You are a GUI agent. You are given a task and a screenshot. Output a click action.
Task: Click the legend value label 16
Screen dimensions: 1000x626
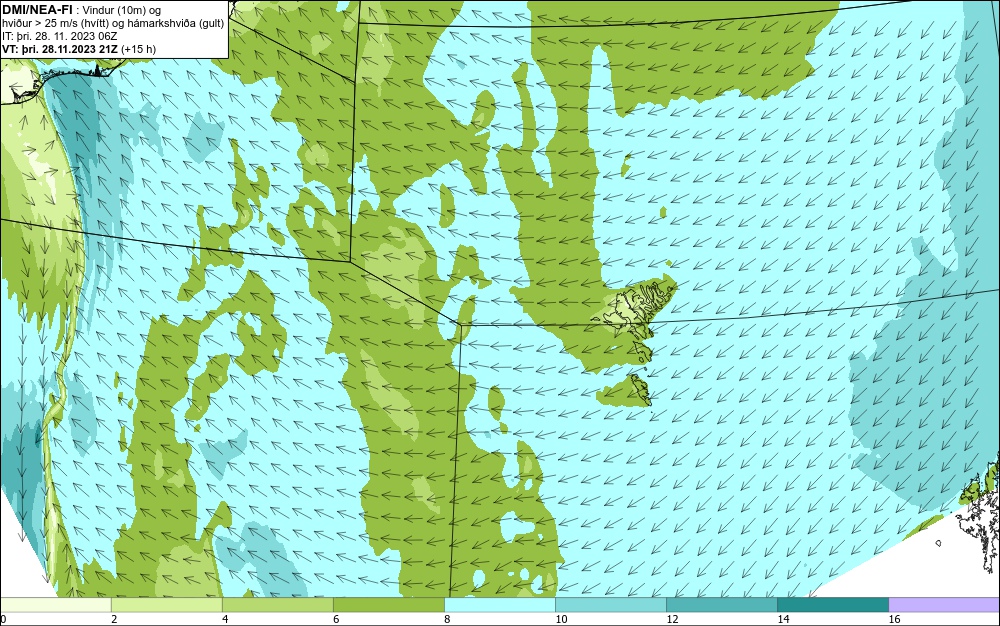point(894,619)
